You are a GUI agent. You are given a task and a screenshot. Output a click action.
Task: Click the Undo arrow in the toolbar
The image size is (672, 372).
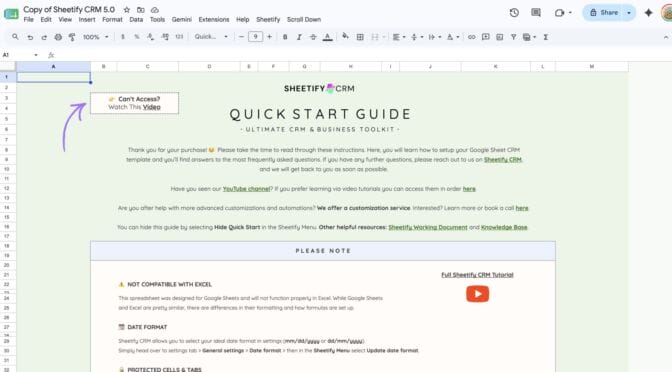click(x=30, y=37)
